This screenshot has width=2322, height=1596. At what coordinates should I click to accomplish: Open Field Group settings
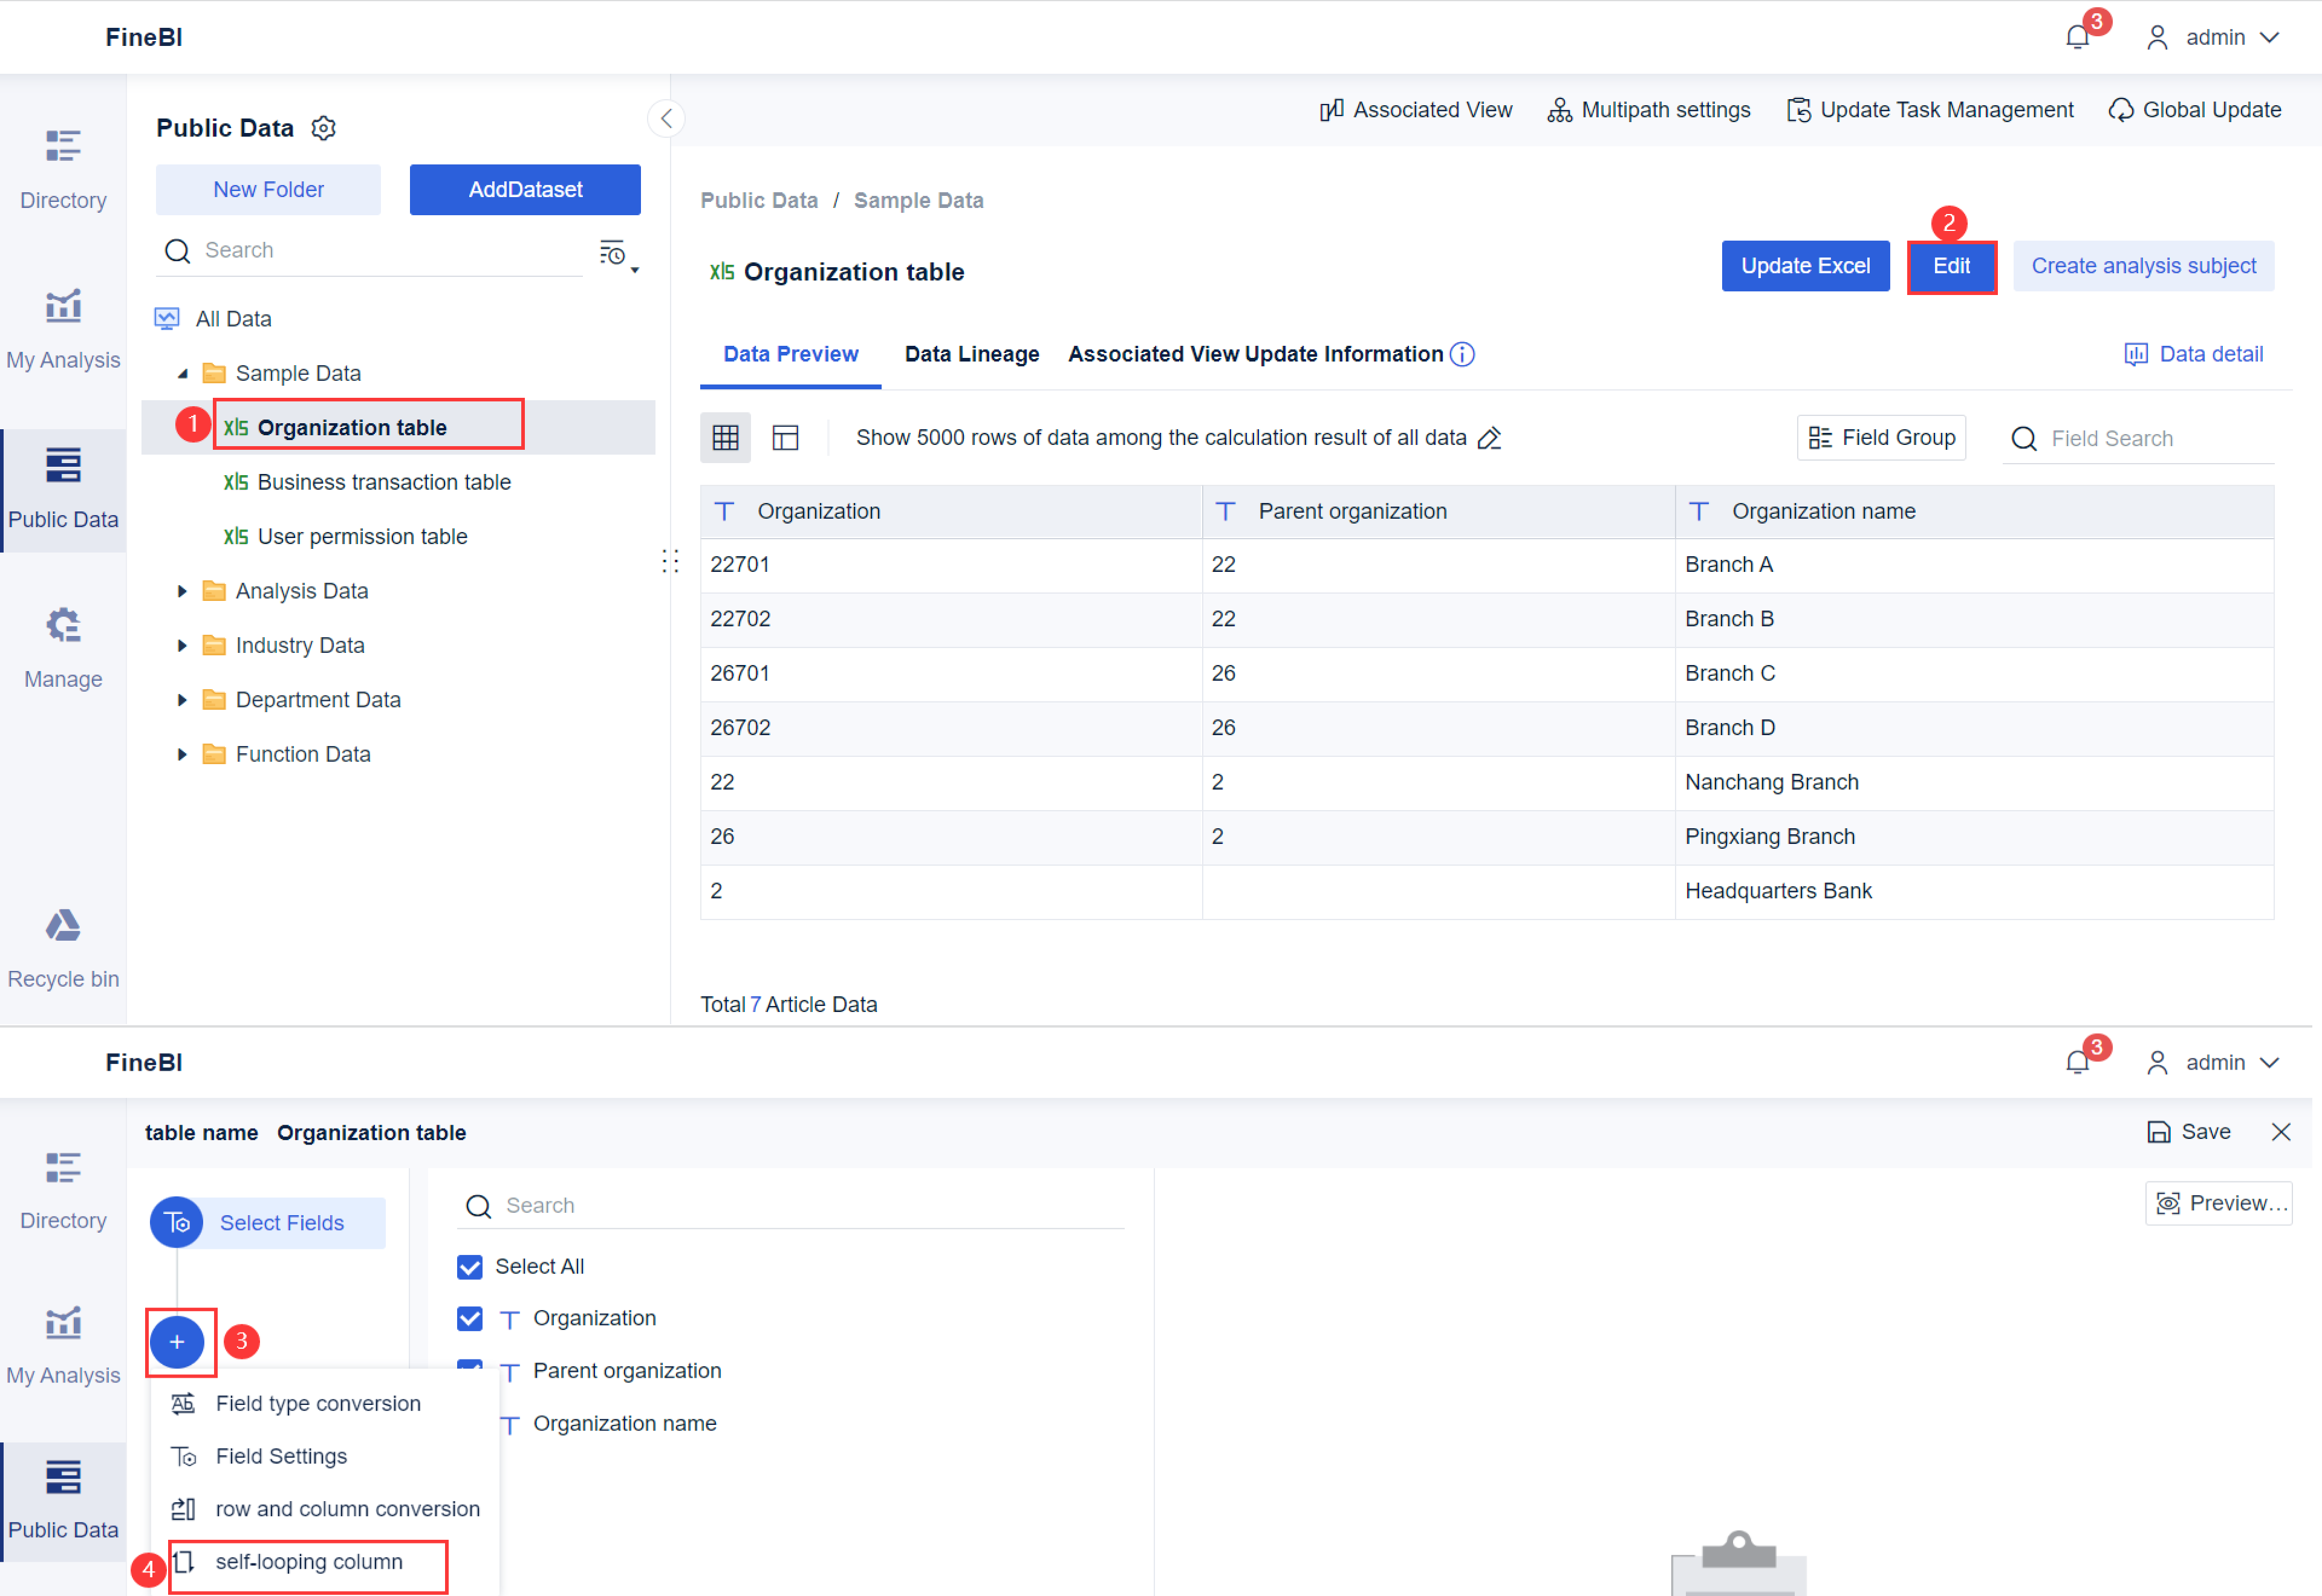pyautogui.click(x=1881, y=437)
